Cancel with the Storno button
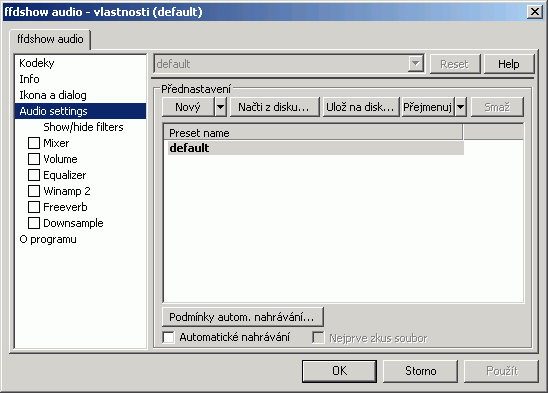This screenshot has width=548, height=393. coord(420,371)
